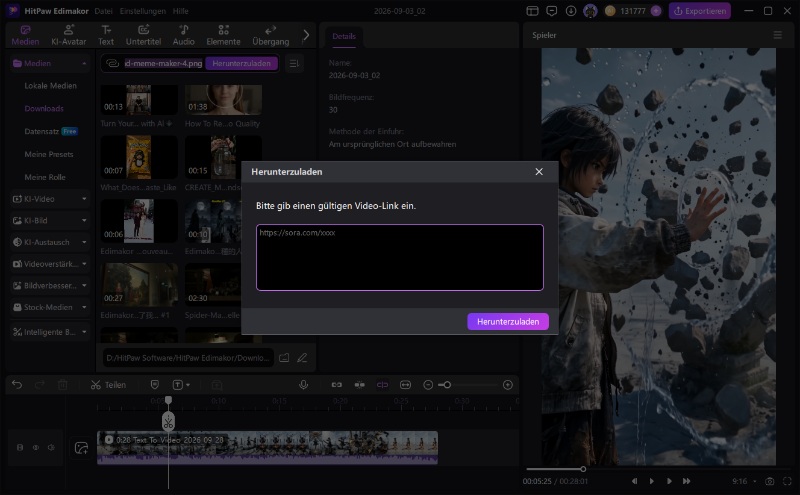The height and width of the screenshot is (495, 800).
Task: Expand the KI-Austausch section
Action: tap(49, 242)
